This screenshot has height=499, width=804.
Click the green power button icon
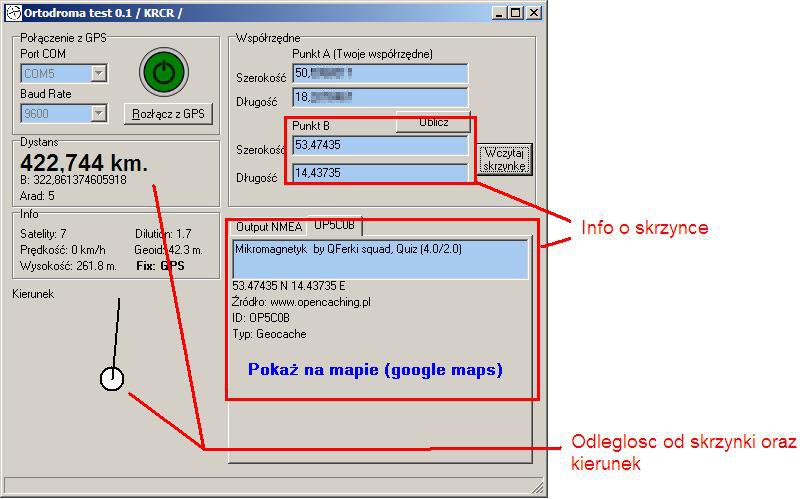click(164, 72)
